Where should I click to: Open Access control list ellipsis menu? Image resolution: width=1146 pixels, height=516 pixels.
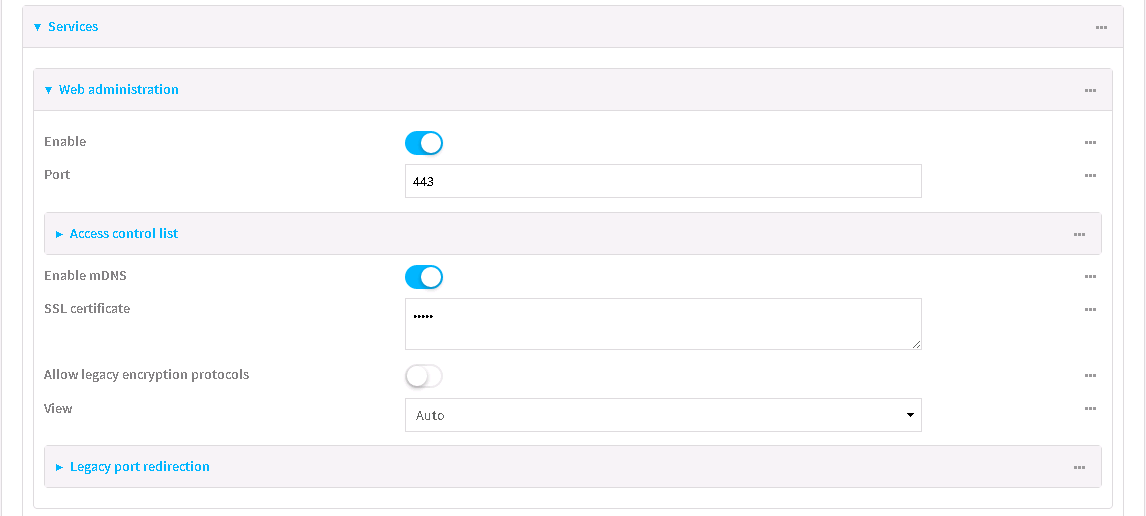coord(1079,235)
